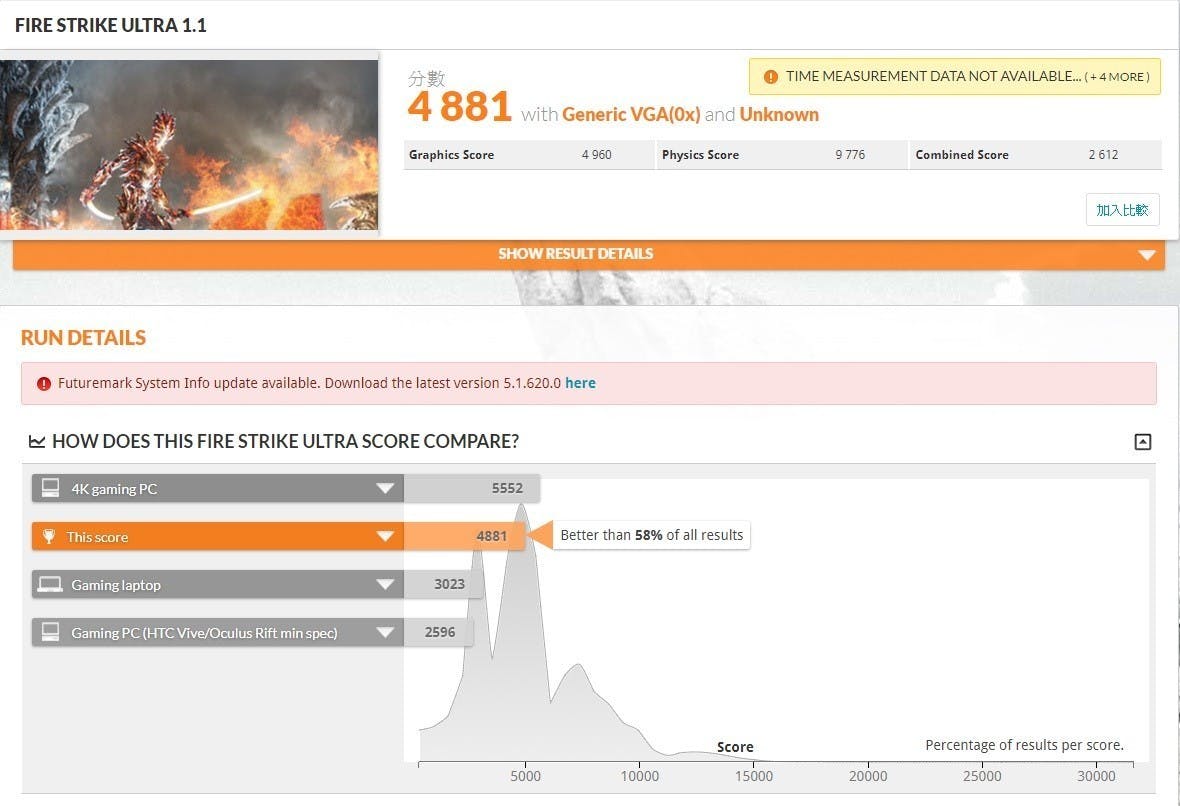Click the trophy icon on This score
1180x806 pixels.
coord(49,537)
